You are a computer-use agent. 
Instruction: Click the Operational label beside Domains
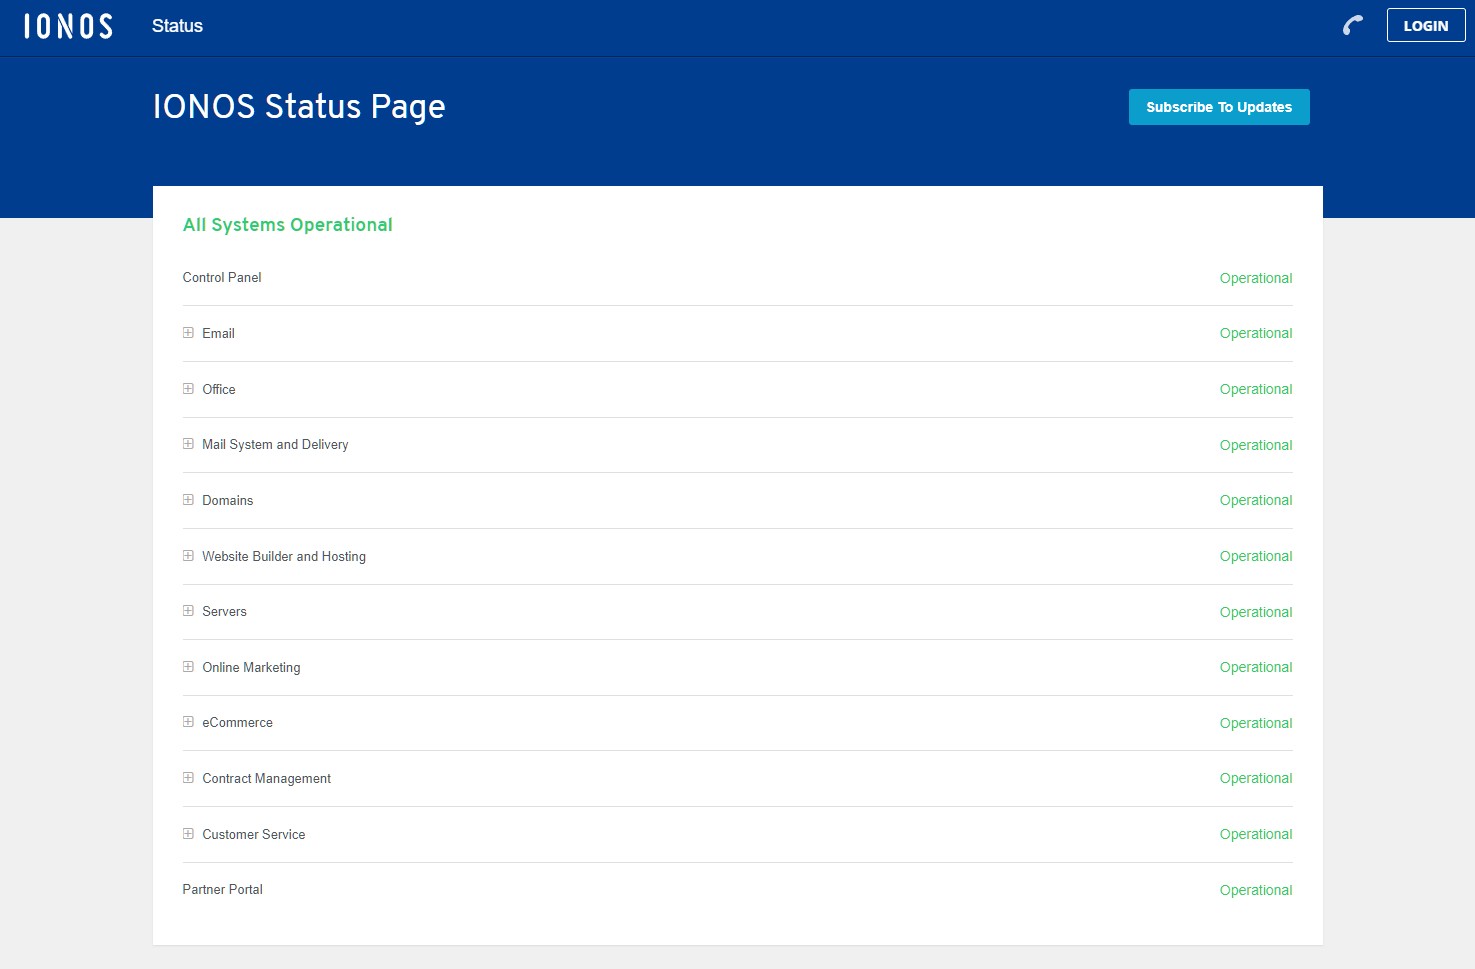point(1256,500)
